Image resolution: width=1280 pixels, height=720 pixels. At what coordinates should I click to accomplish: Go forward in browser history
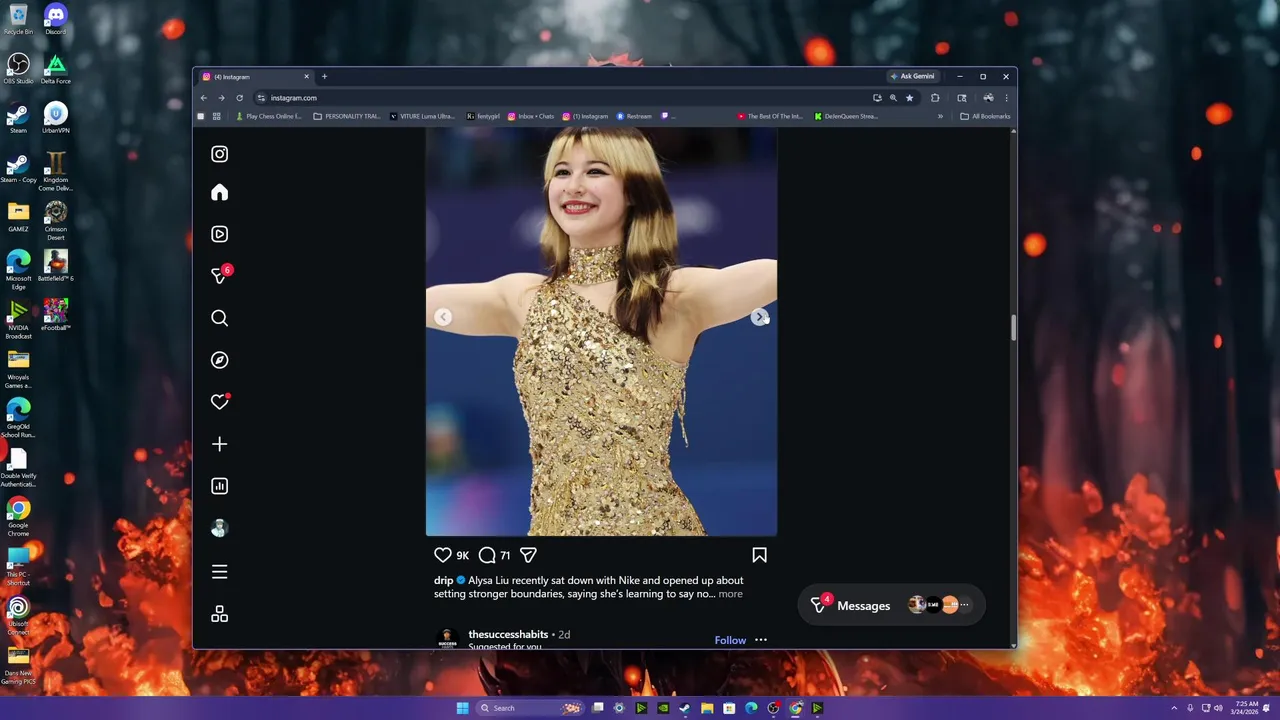[221, 98]
